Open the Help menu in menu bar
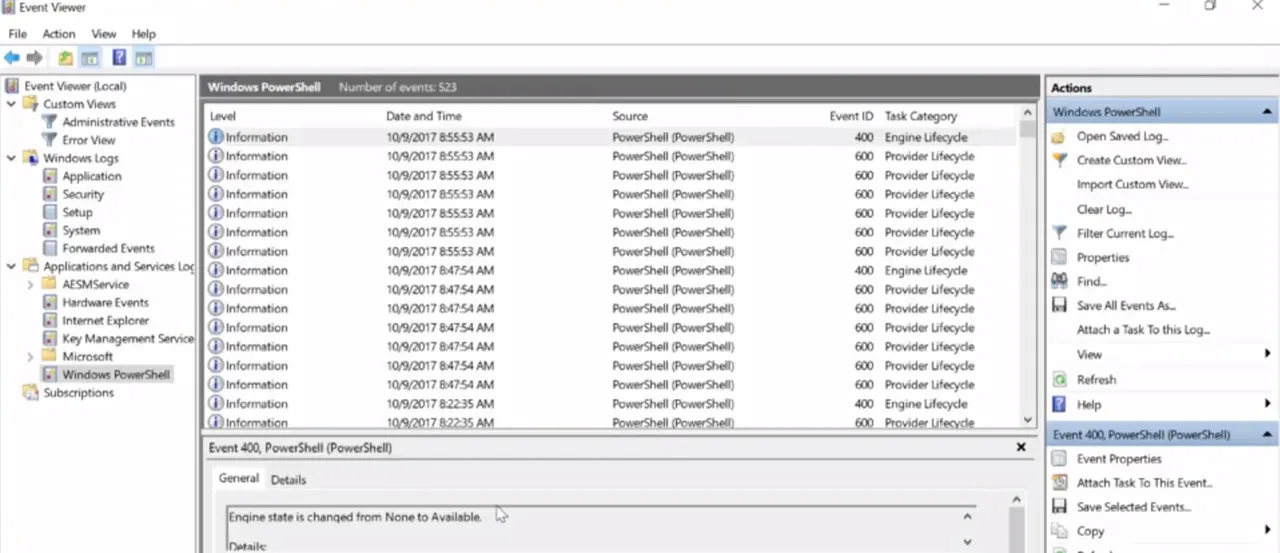This screenshot has height=553, width=1280. click(x=144, y=34)
